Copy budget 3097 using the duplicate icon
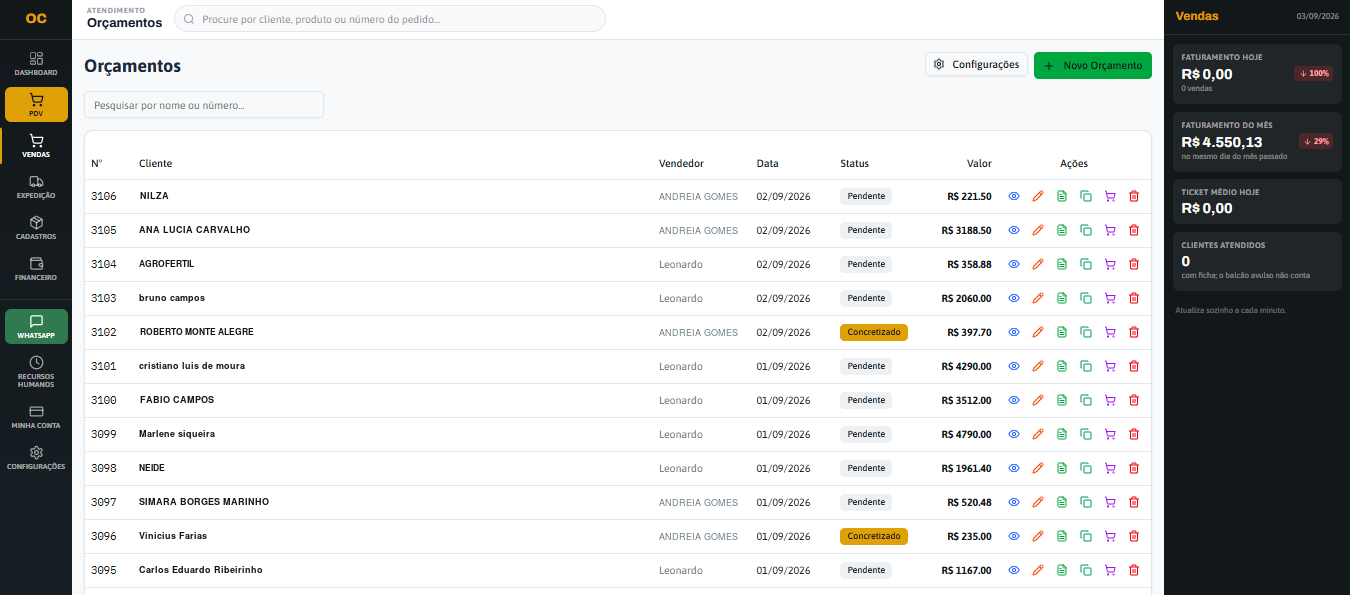This screenshot has height=595, width=1350. pos(1086,502)
